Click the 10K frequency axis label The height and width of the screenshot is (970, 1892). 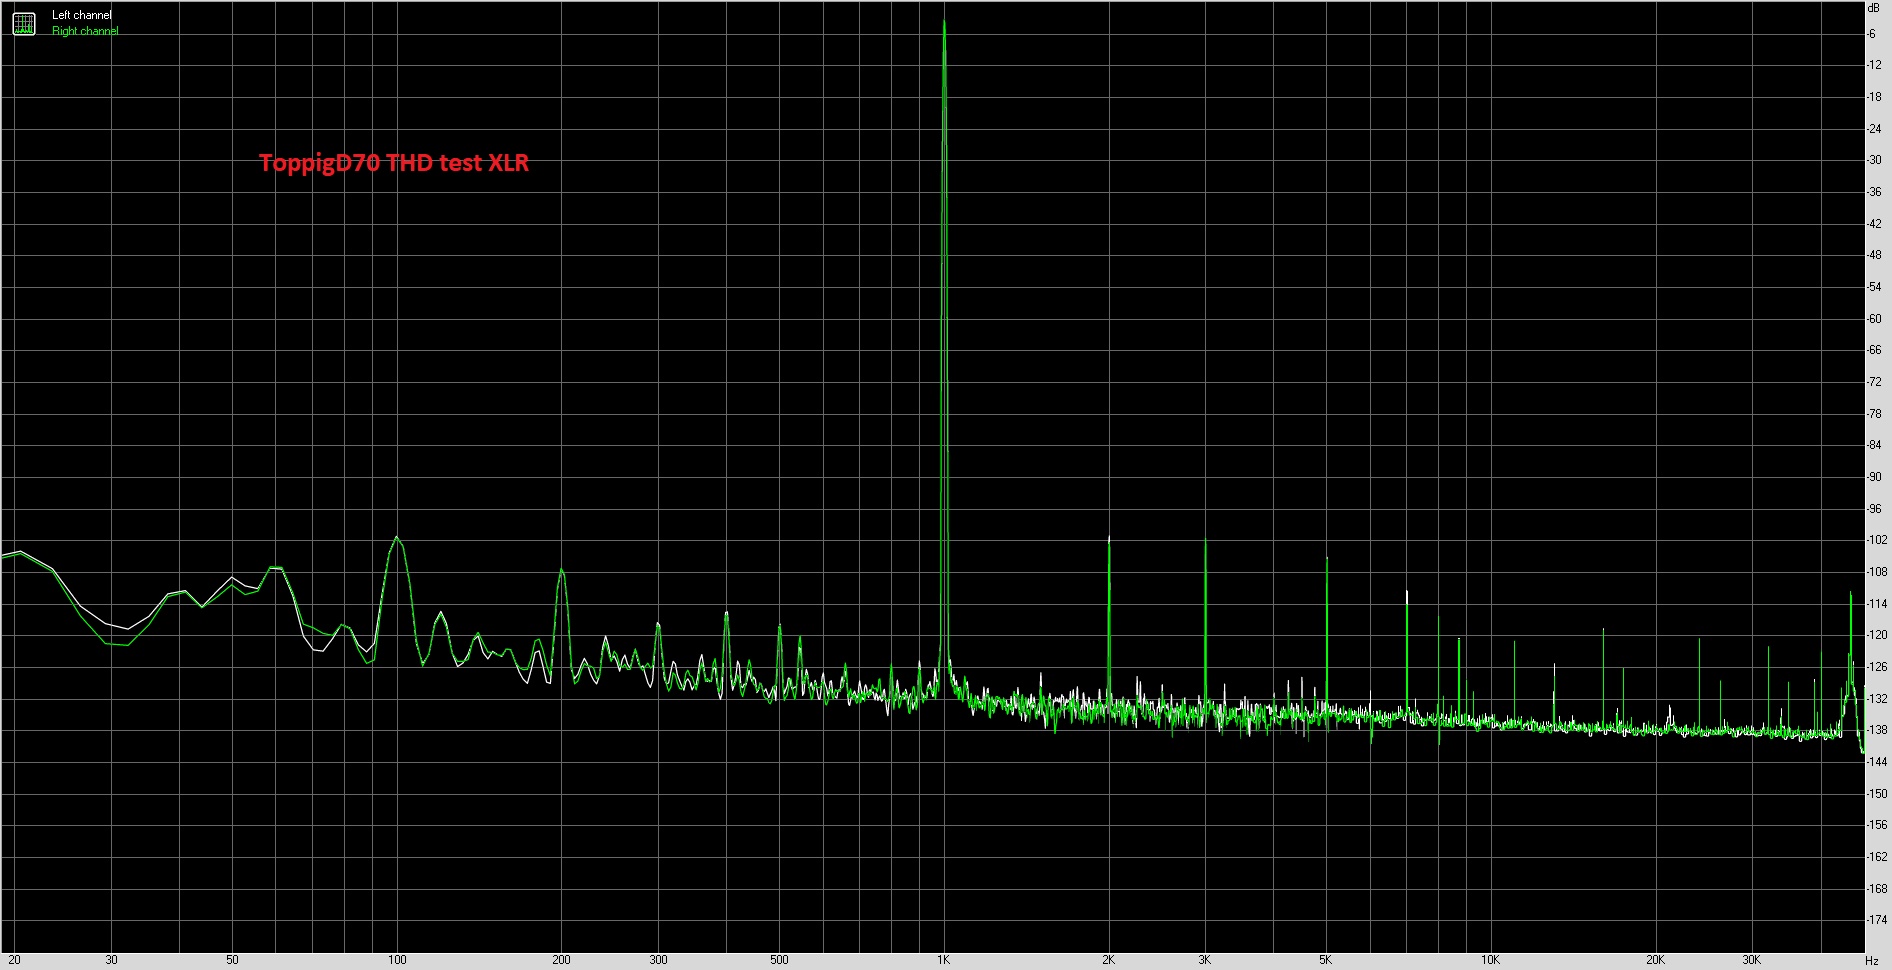pyautogui.click(x=1490, y=960)
